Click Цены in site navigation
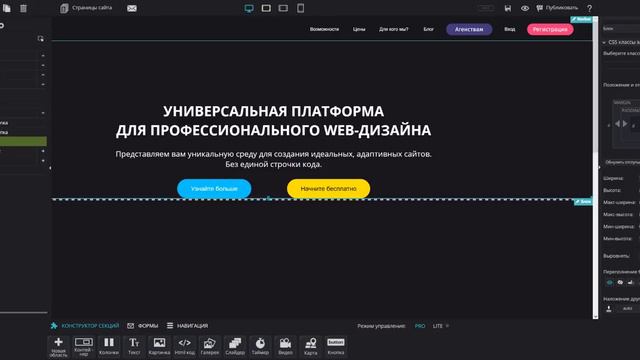Viewport: 640px width, 360px height. (359, 29)
